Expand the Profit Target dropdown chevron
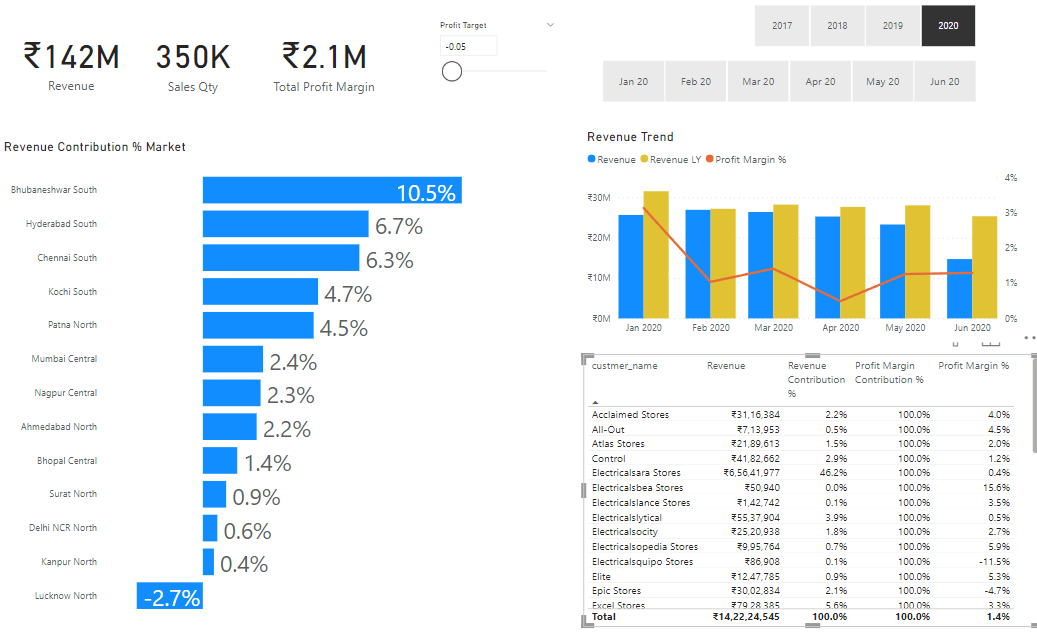The image size is (1037, 642). pos(551,25)
